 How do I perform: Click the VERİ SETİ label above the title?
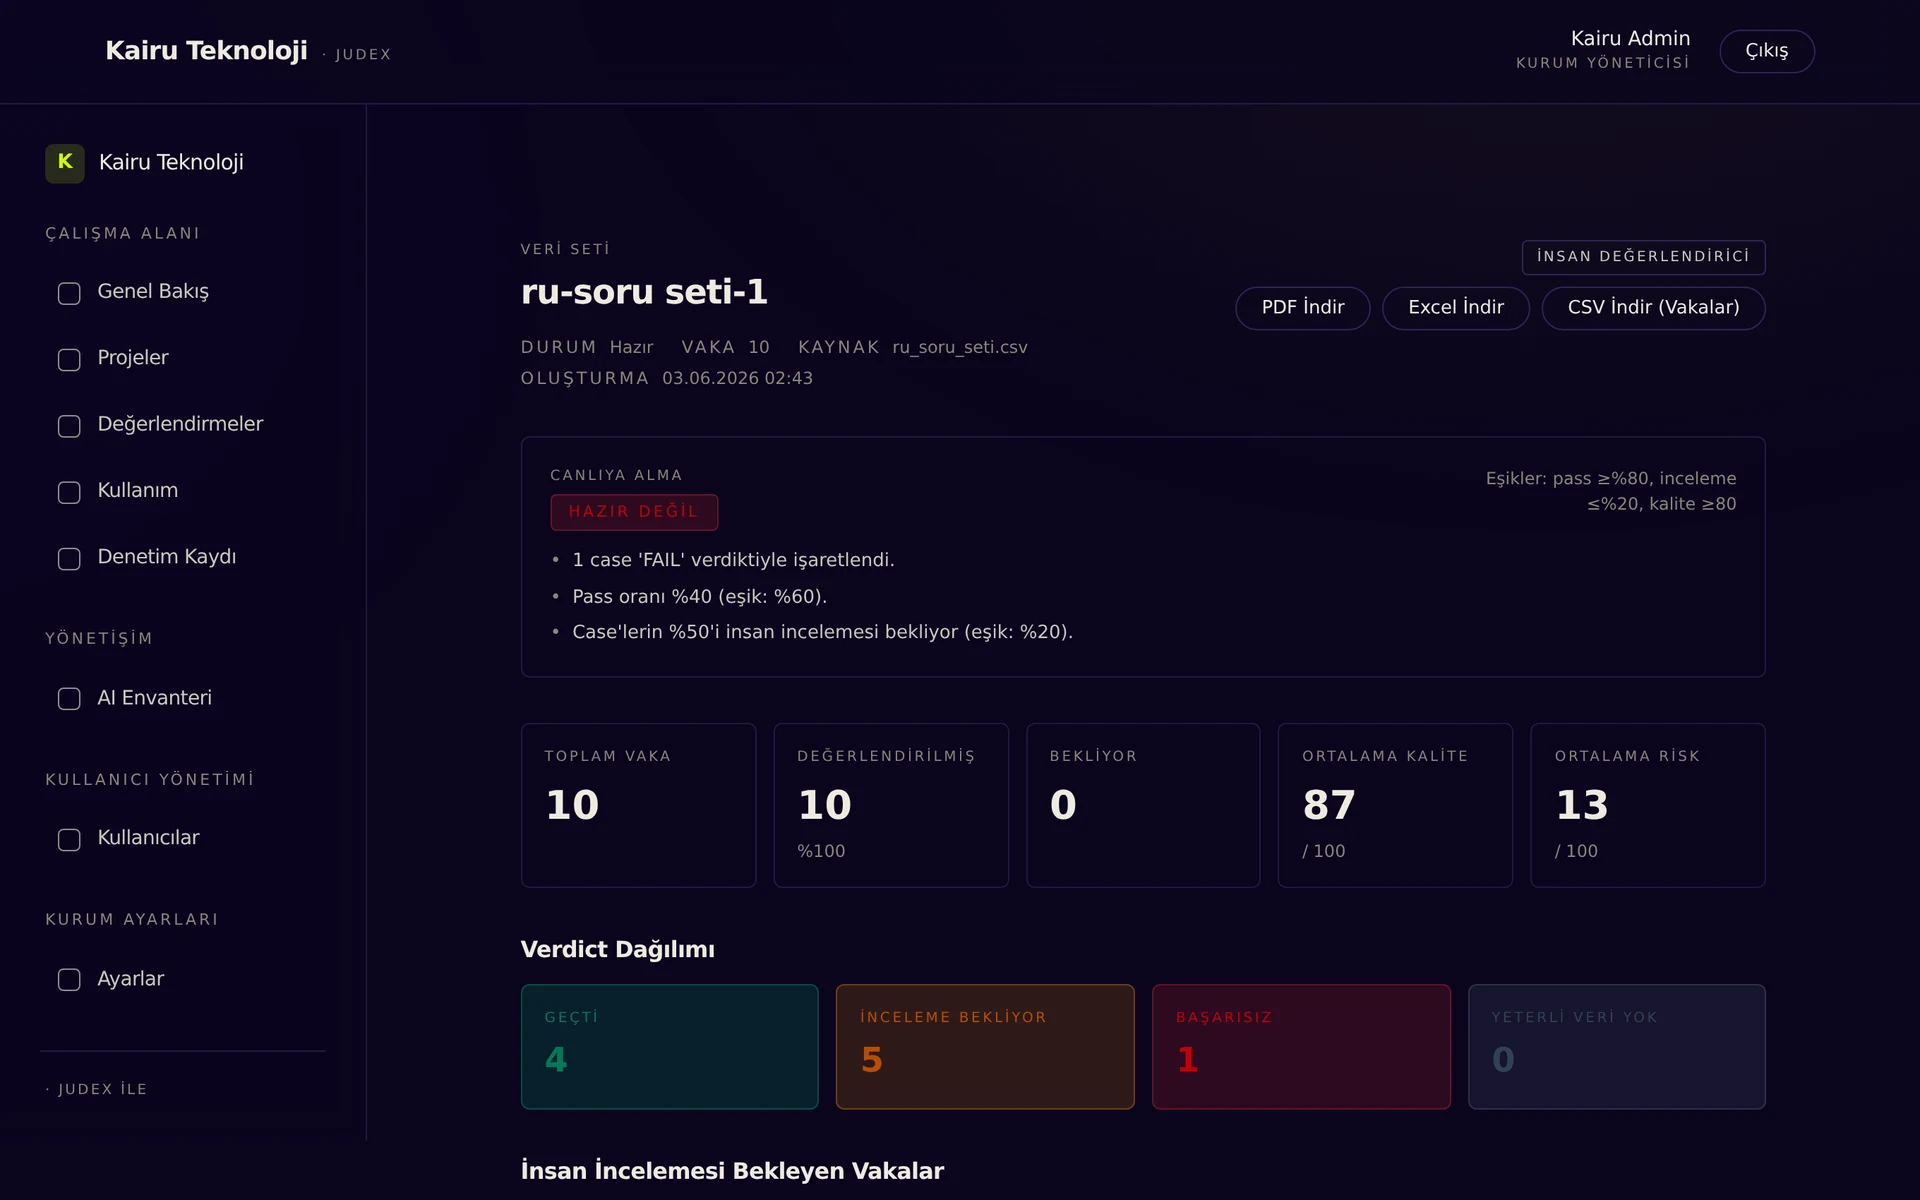(565, 250)
